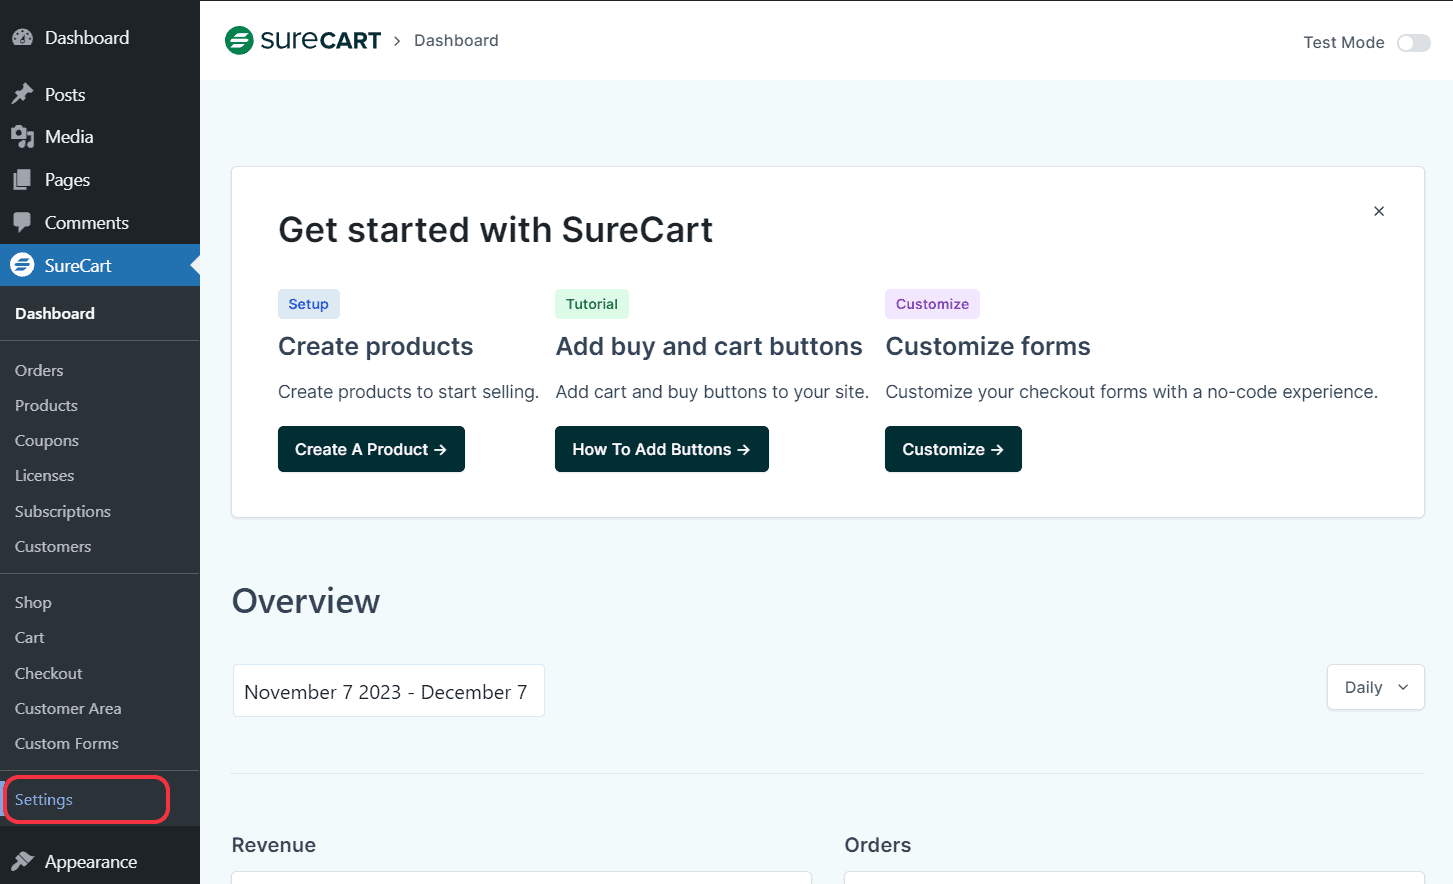Select the SureCart icon in the sidebar
Viewport: 1453px width, 884px height.
pyautogui.click(x=24, y=264)
